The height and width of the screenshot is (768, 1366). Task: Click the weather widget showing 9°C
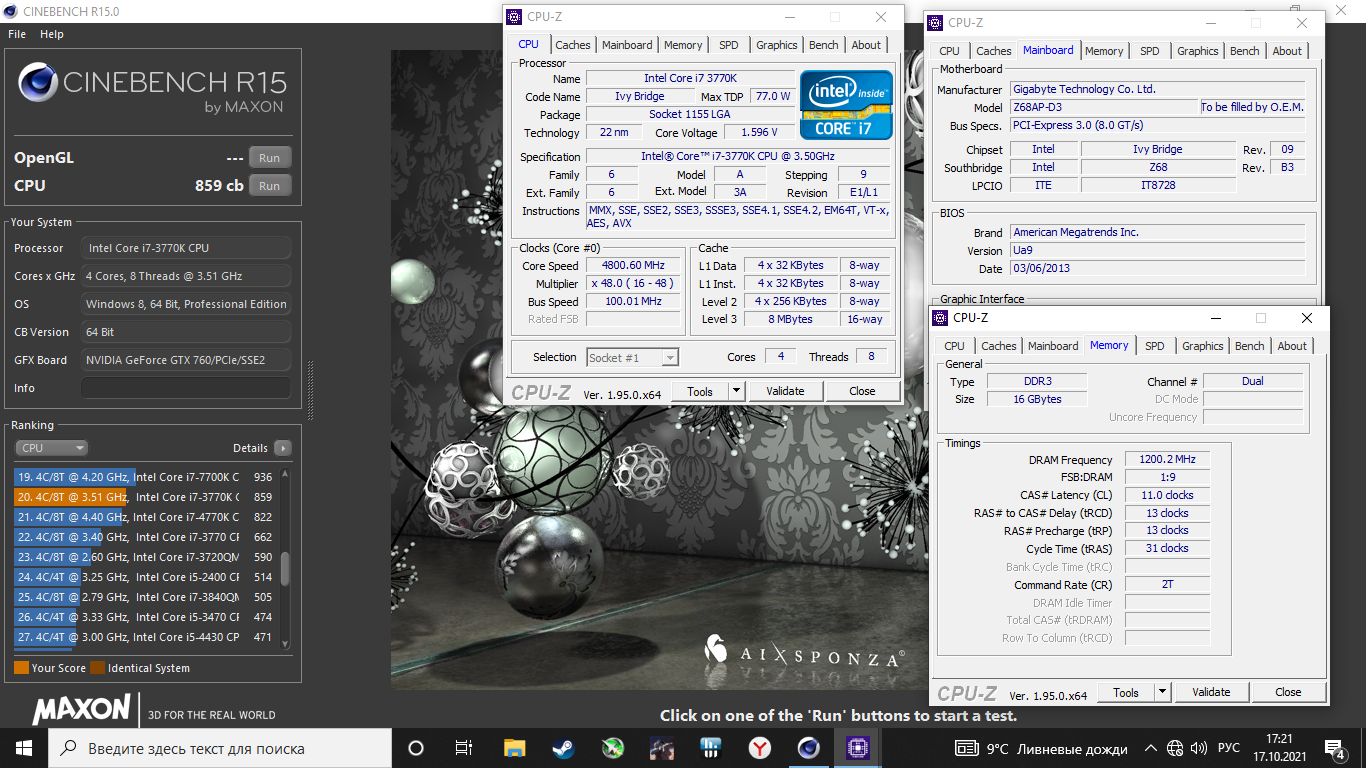point(1041,748)
